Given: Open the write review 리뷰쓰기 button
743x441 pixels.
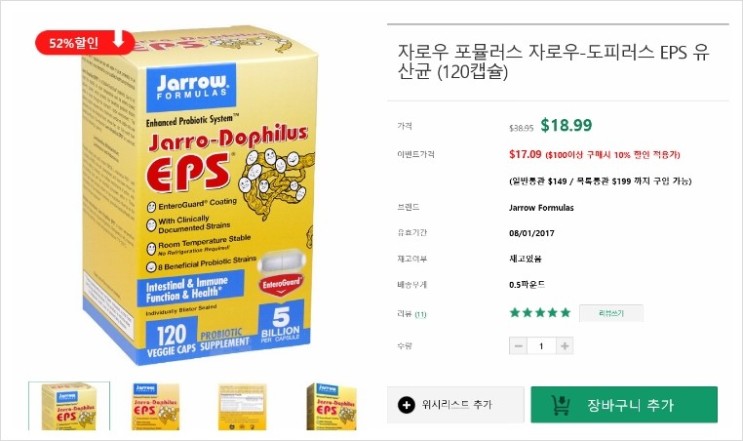Looking at the screenshot, I should (611, 313).
